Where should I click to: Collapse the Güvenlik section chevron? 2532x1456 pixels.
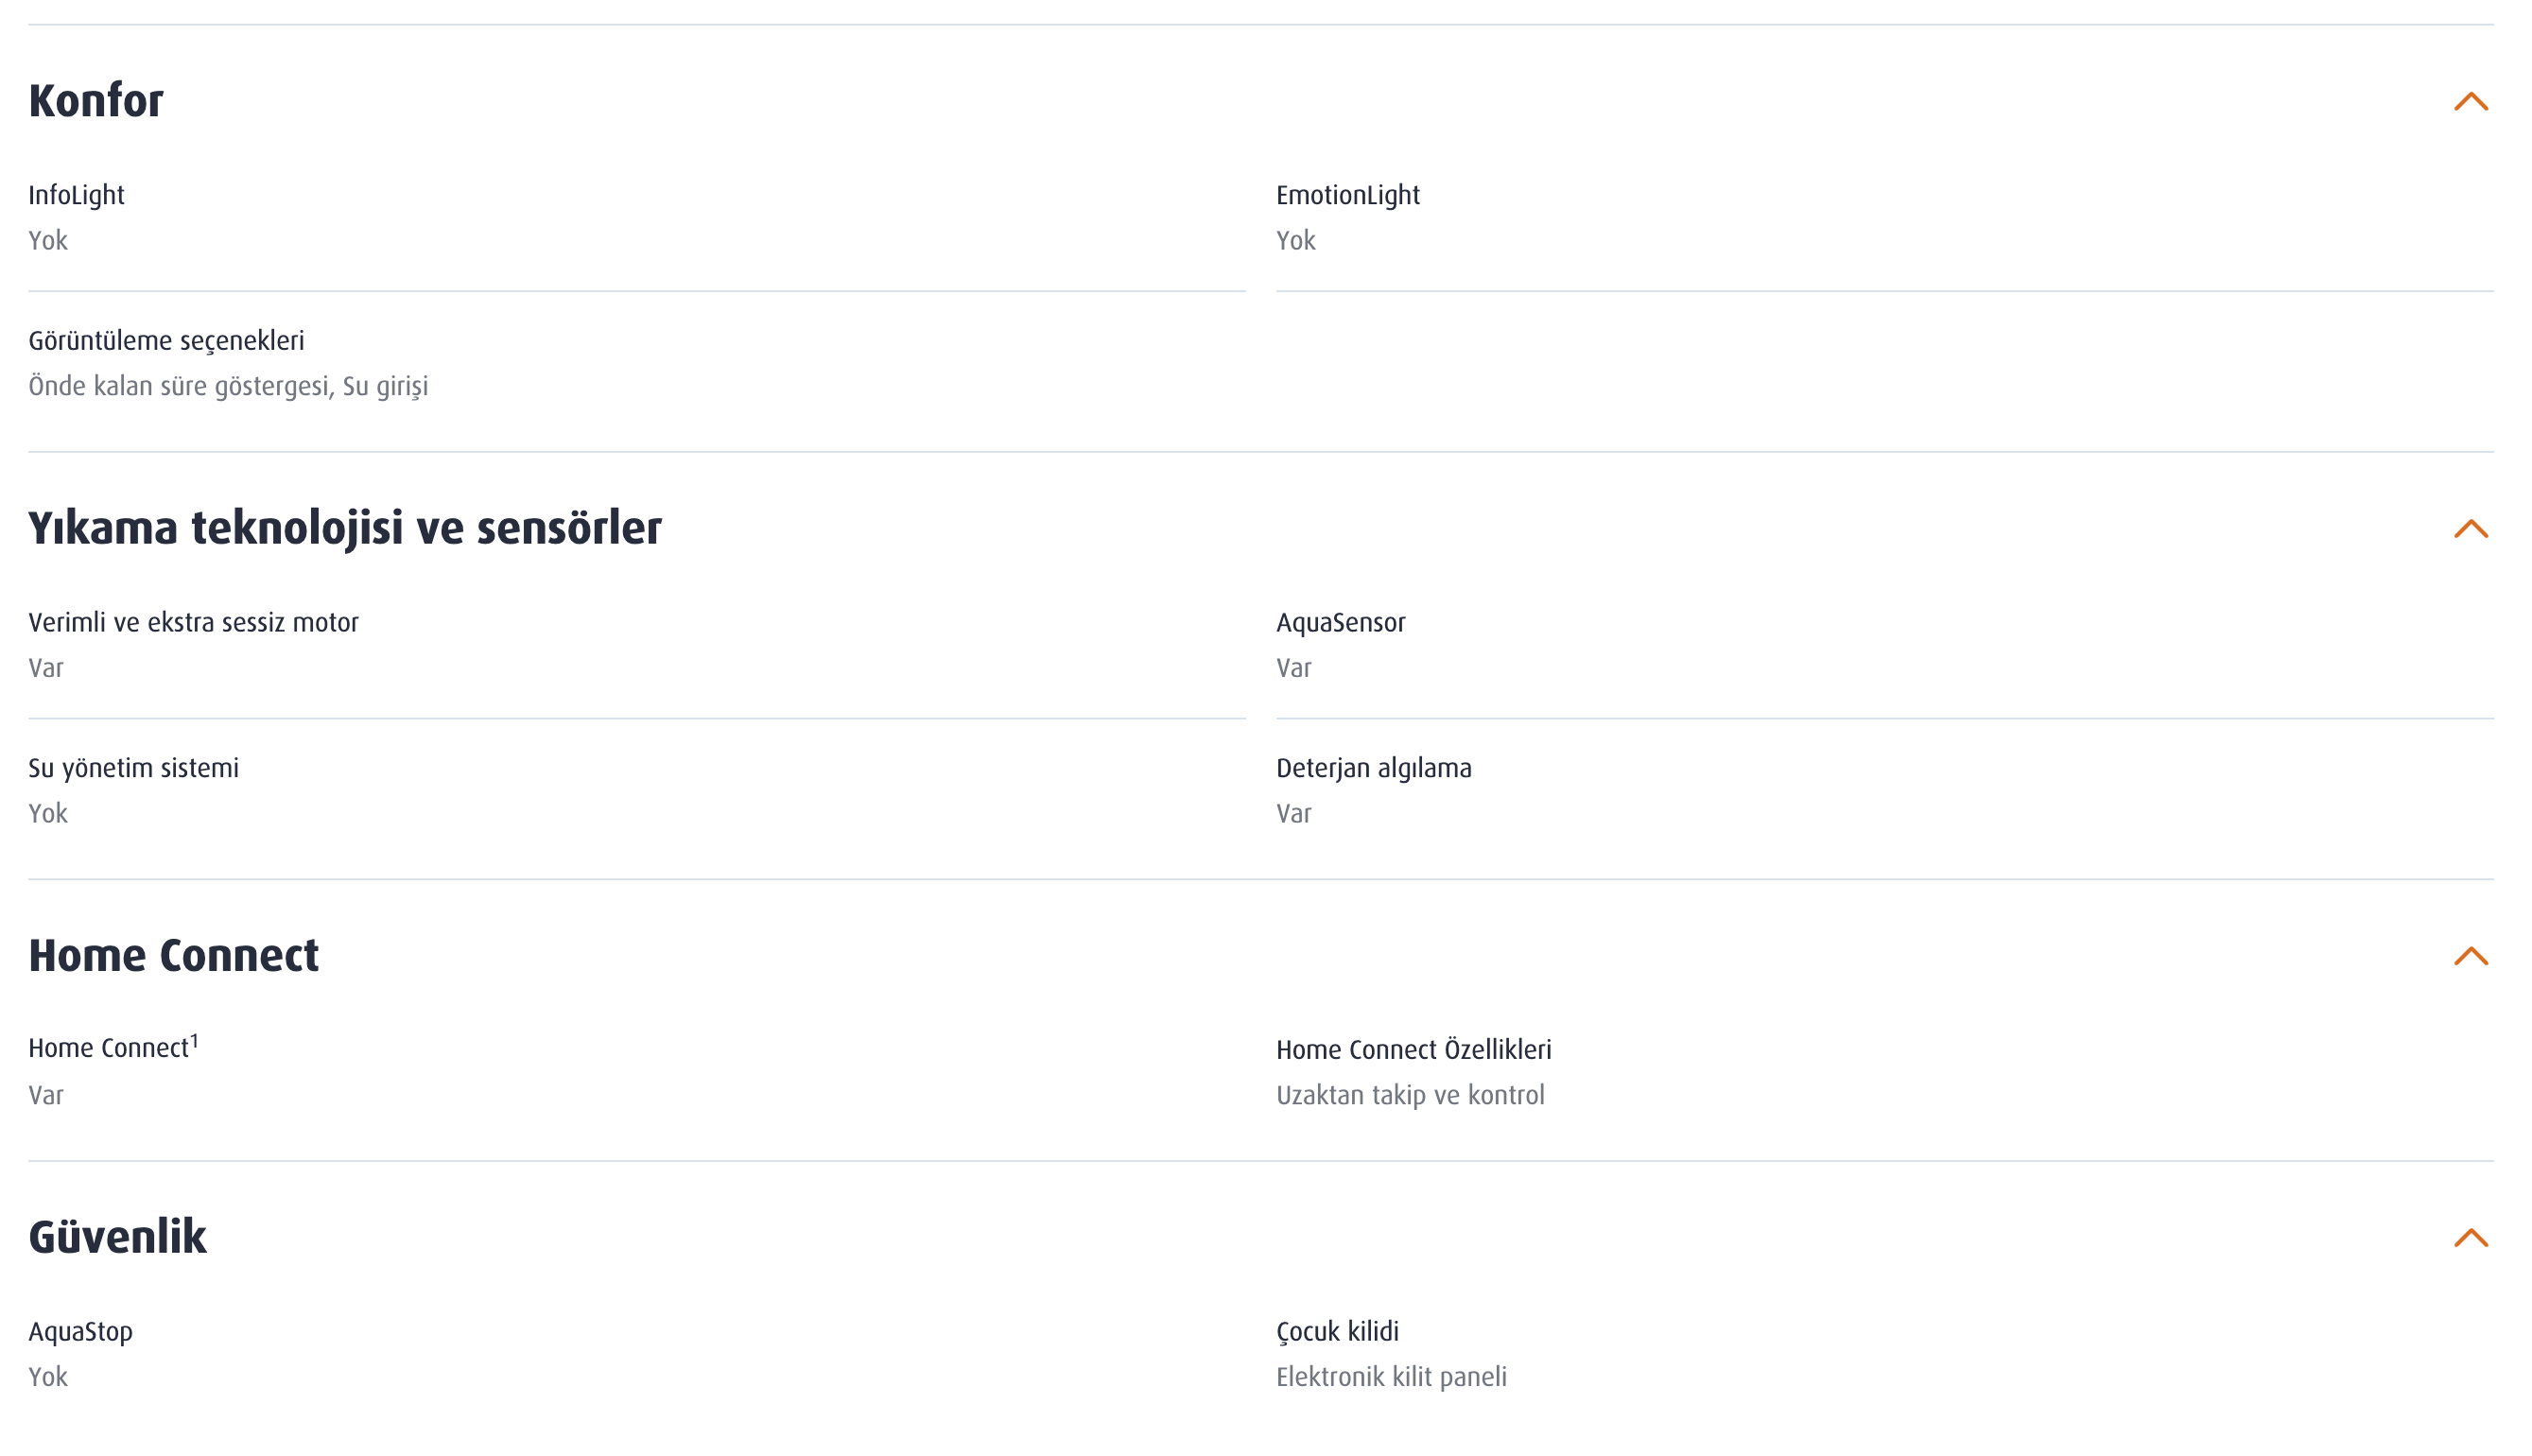click(x=2470, y=1238)
